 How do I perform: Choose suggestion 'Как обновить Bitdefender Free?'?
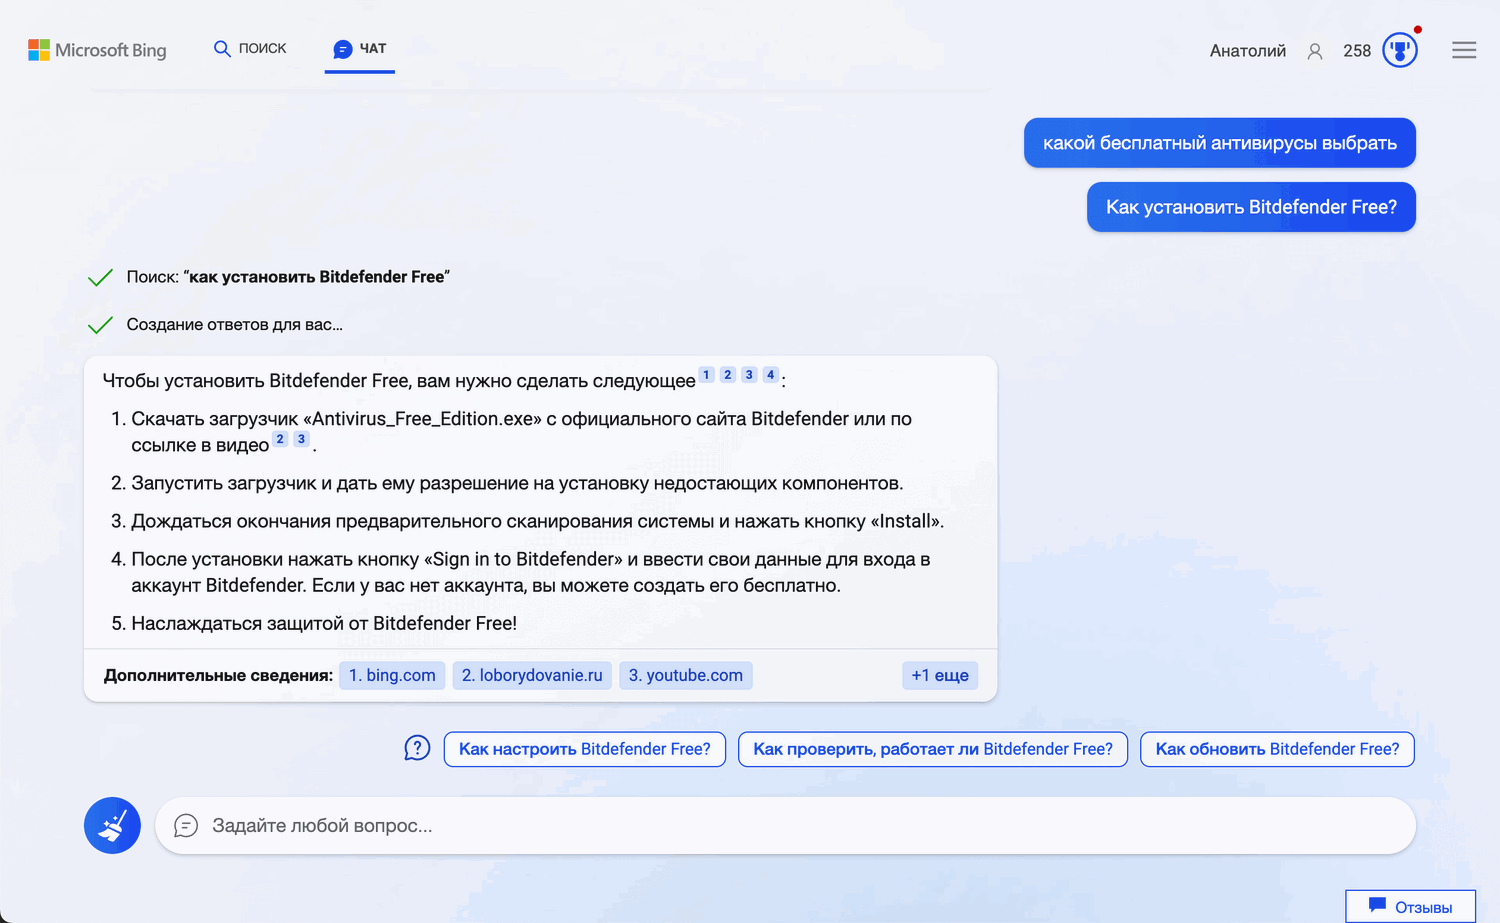[x=1277, y=749]
